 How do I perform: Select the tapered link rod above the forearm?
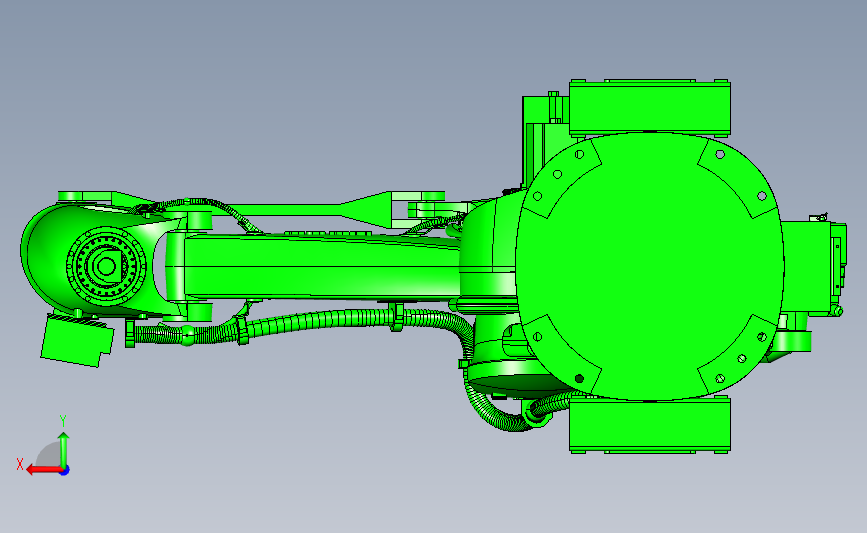tap(299, 210)
